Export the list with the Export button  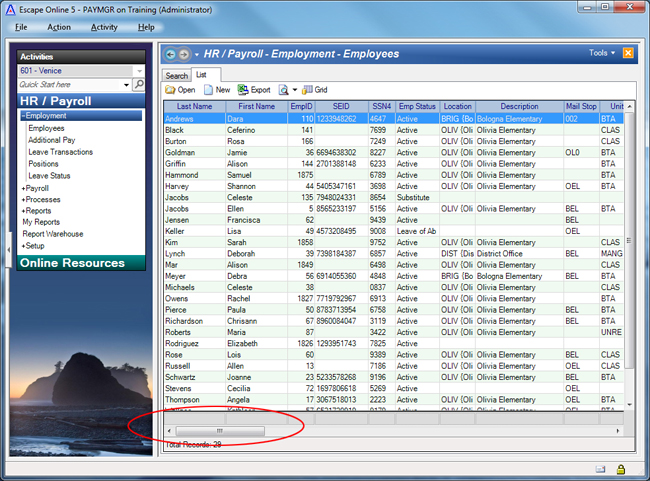254,90
